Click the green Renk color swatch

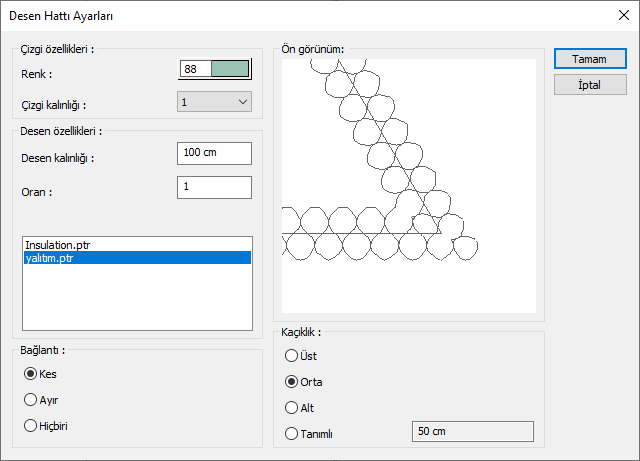228,69
